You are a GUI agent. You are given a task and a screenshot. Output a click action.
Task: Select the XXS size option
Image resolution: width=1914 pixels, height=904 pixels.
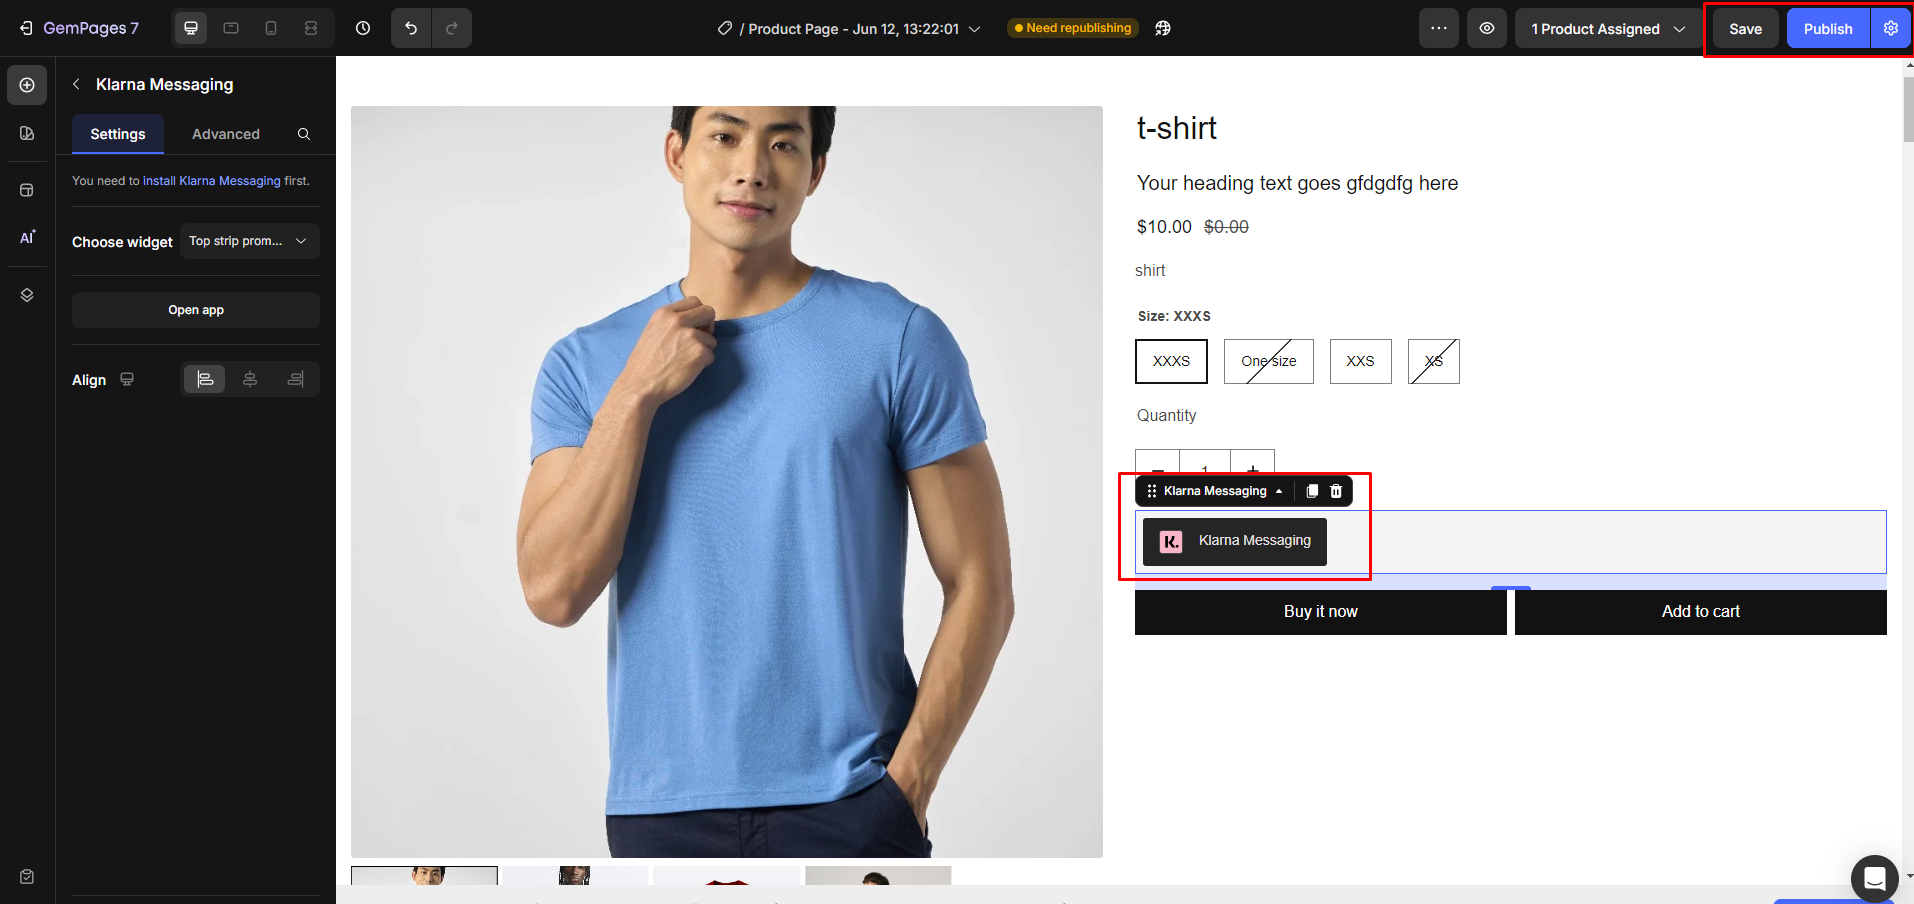click(1360, 361)
